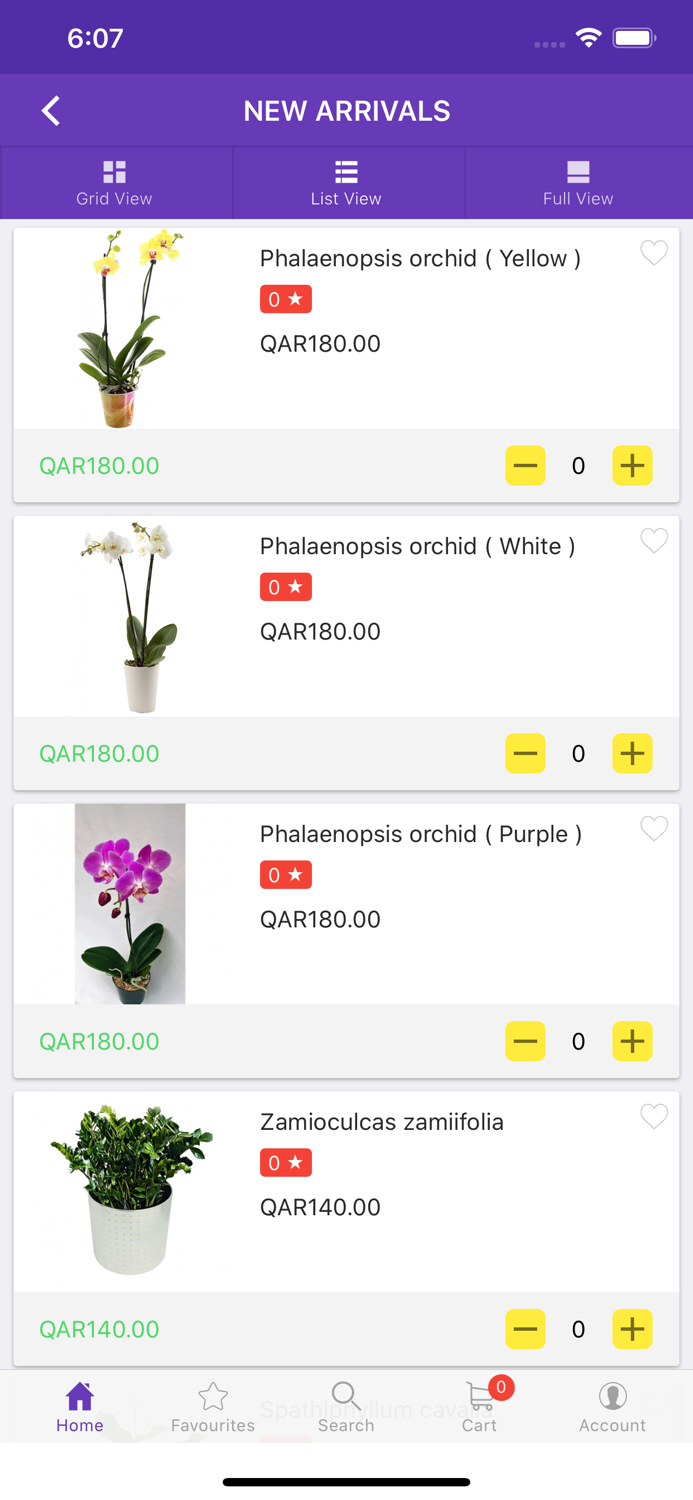Increase quantity of yellow Phalaenopsis orchid
The height and width of the screenshot is (1500, 693).
click(x=632, y=465)
